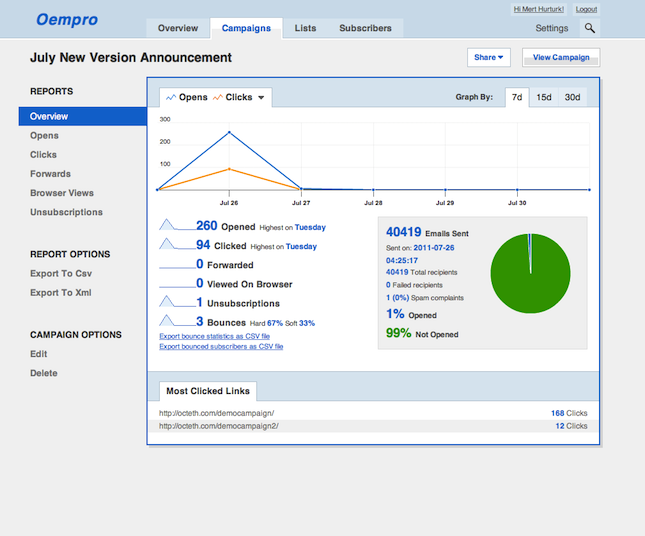Click Export bounce statistics as CSV file link
Viewport: 645px width, 536px height.
[x=214, y=336]
